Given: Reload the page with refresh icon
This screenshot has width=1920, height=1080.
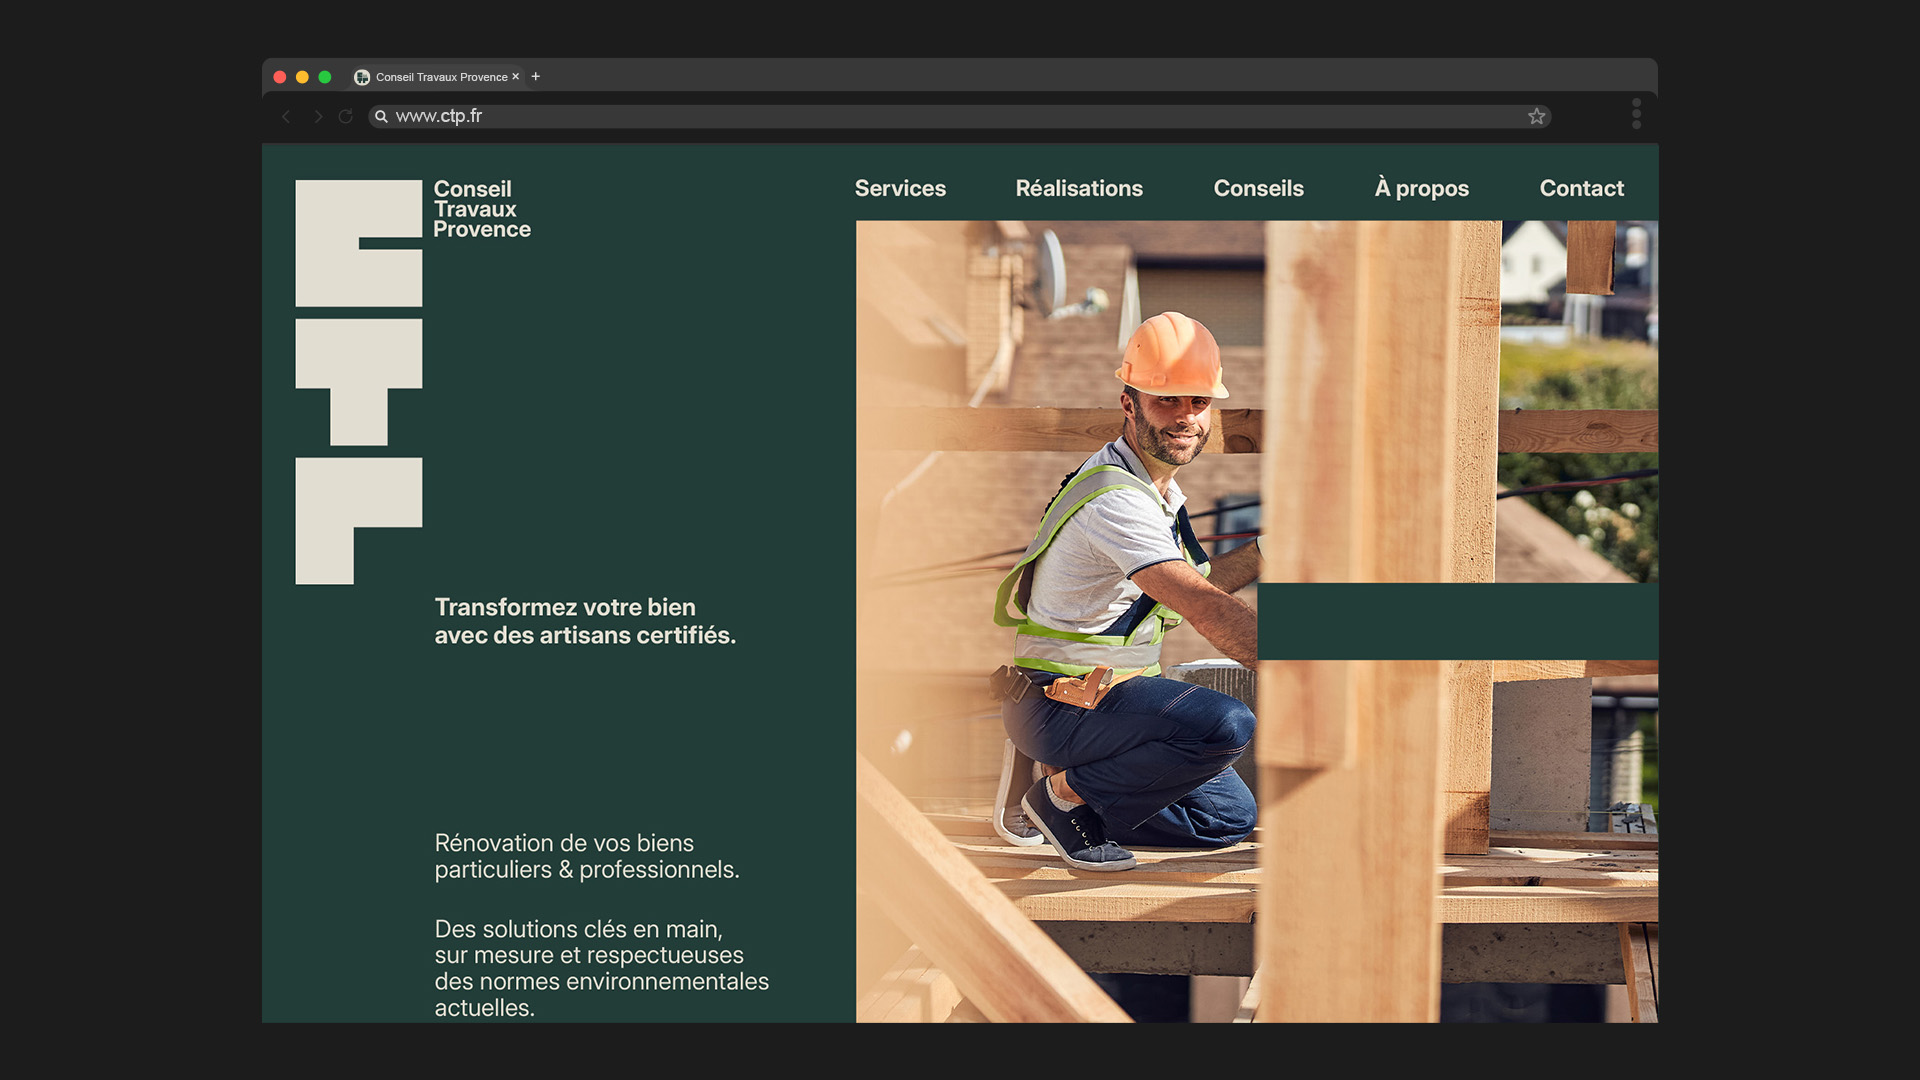Looking at the screenshot, I should tap(346, 117).
